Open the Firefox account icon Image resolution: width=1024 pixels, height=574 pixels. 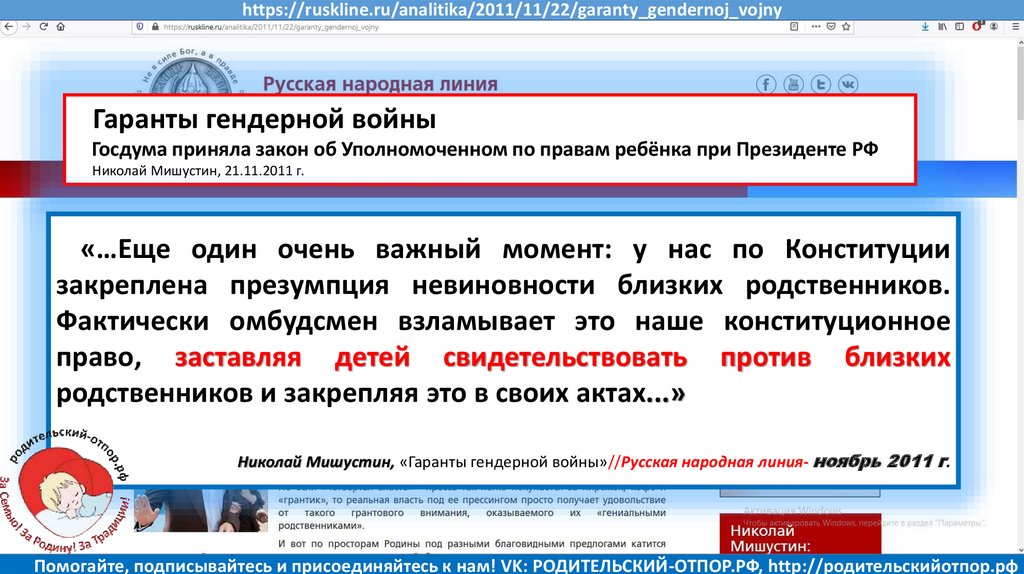point(994,27)
